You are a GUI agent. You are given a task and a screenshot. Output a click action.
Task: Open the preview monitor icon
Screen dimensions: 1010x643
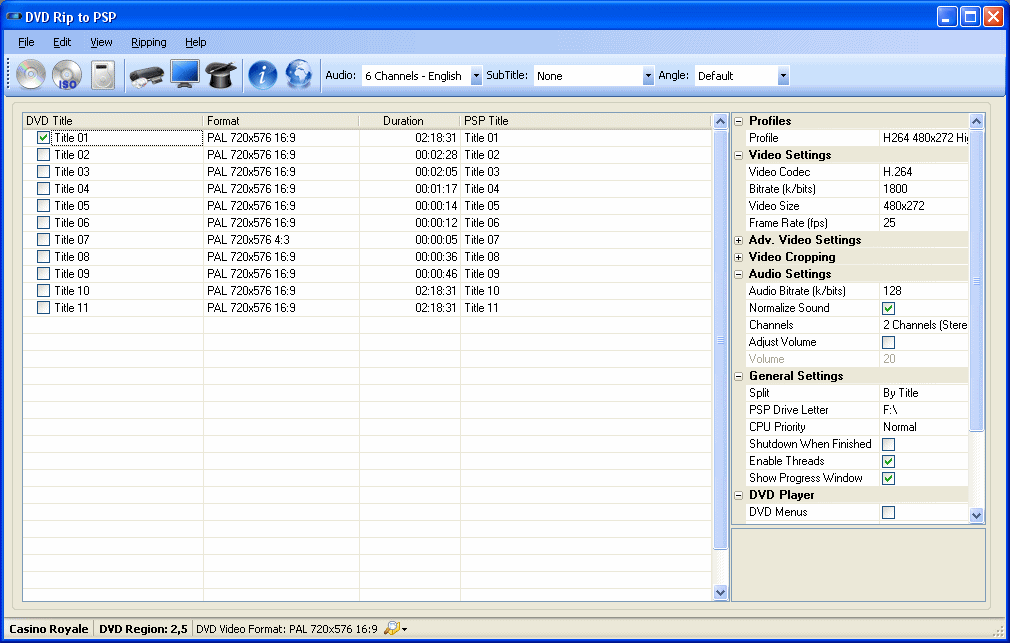click(x=184, y=75)
